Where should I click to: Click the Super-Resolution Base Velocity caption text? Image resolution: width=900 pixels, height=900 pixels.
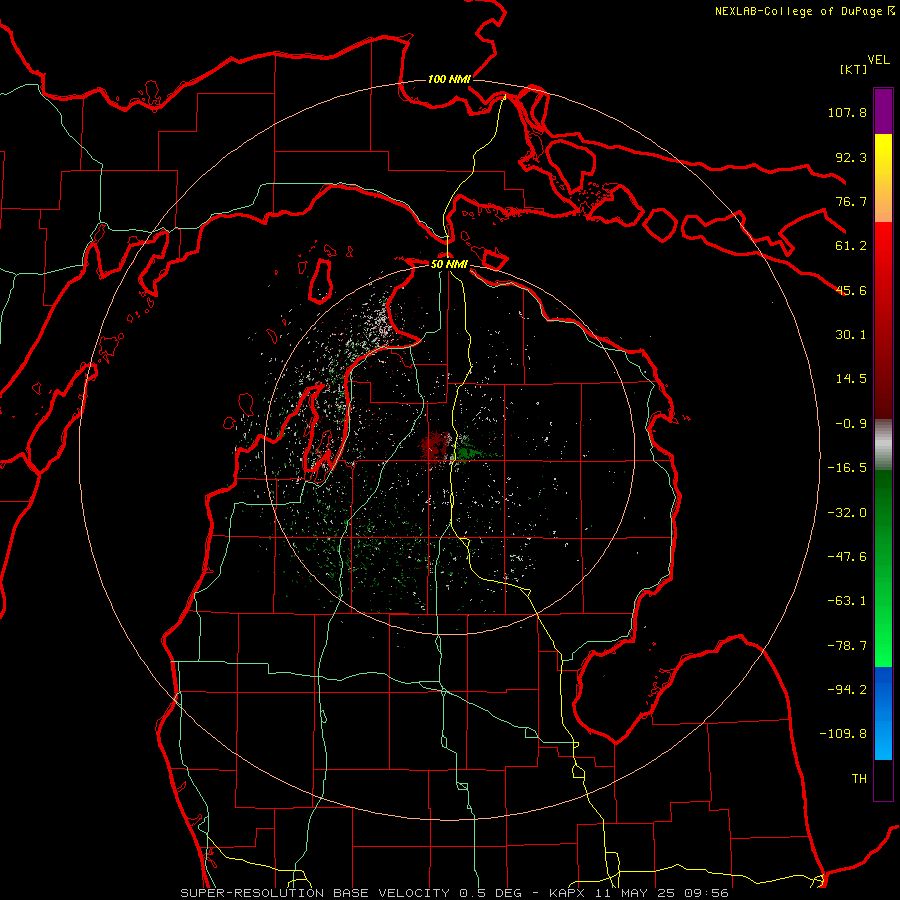(x=454, y=893)
